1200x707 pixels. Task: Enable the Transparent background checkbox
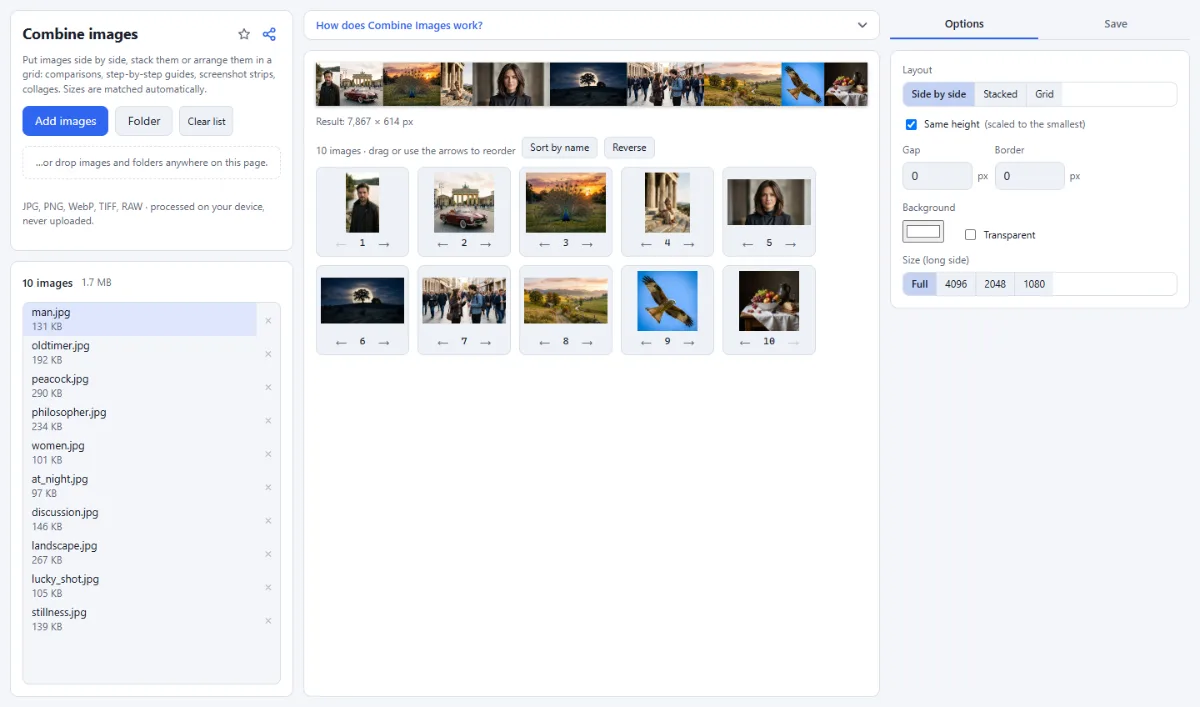(x=970, y=235)
